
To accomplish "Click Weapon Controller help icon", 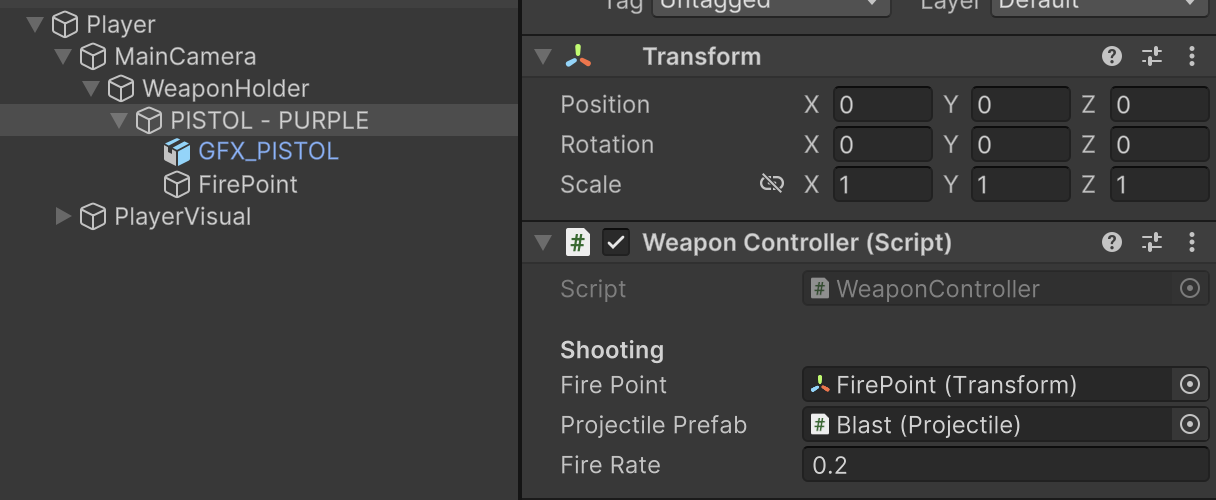I will tap(1112, 242).
